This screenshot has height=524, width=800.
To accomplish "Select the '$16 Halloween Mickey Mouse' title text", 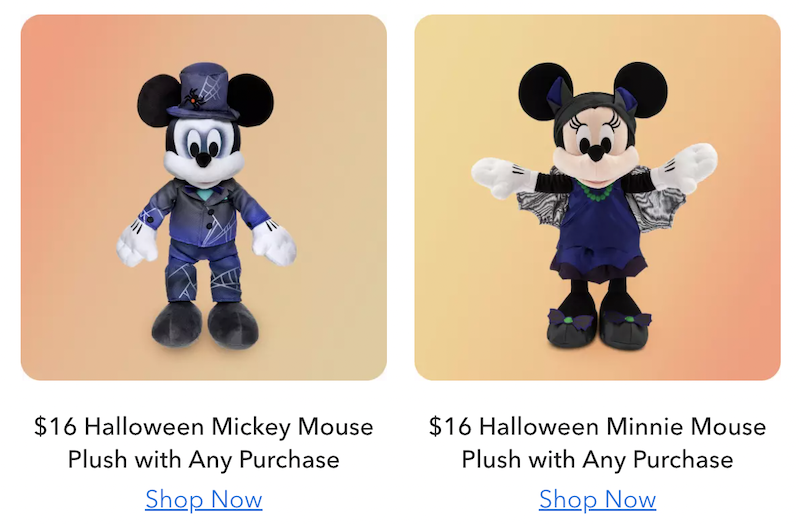I will [x=204, y=427].
